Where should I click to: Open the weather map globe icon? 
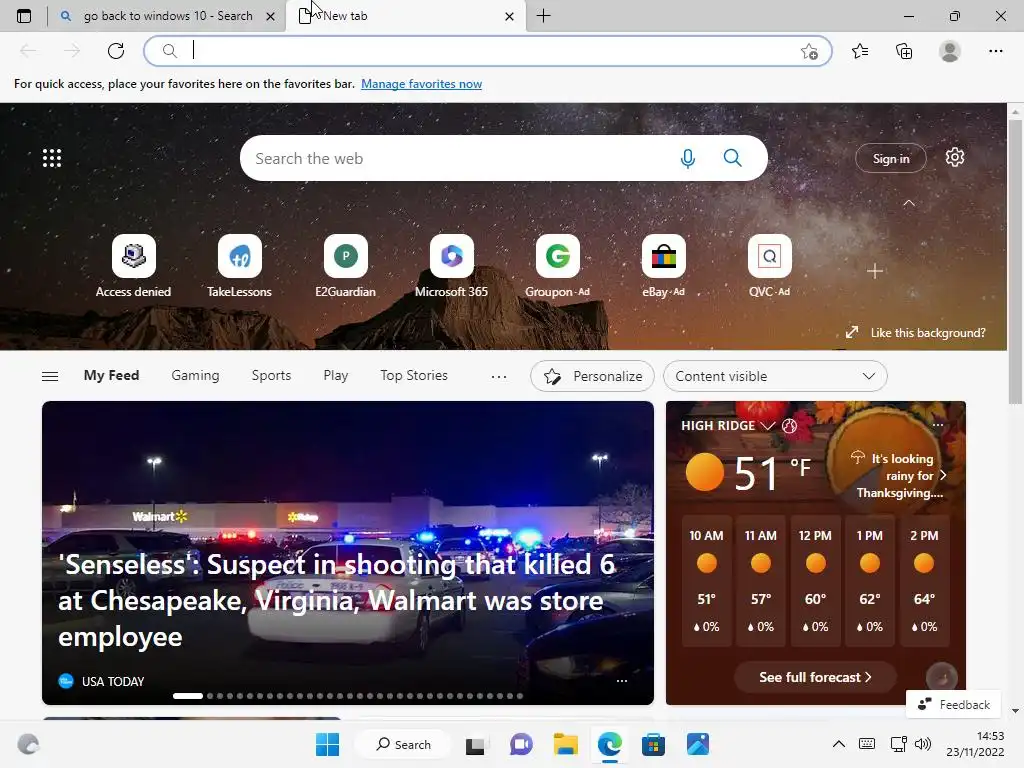point(790,426)
